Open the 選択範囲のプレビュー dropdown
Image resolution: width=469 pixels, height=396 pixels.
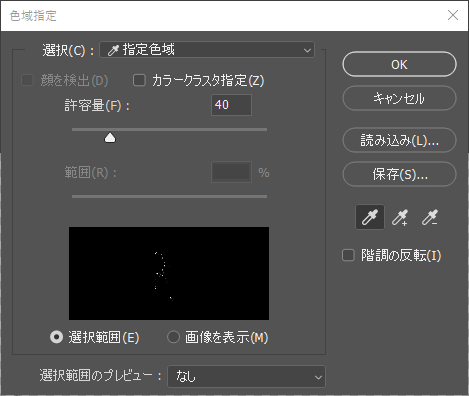pos(246,377)
